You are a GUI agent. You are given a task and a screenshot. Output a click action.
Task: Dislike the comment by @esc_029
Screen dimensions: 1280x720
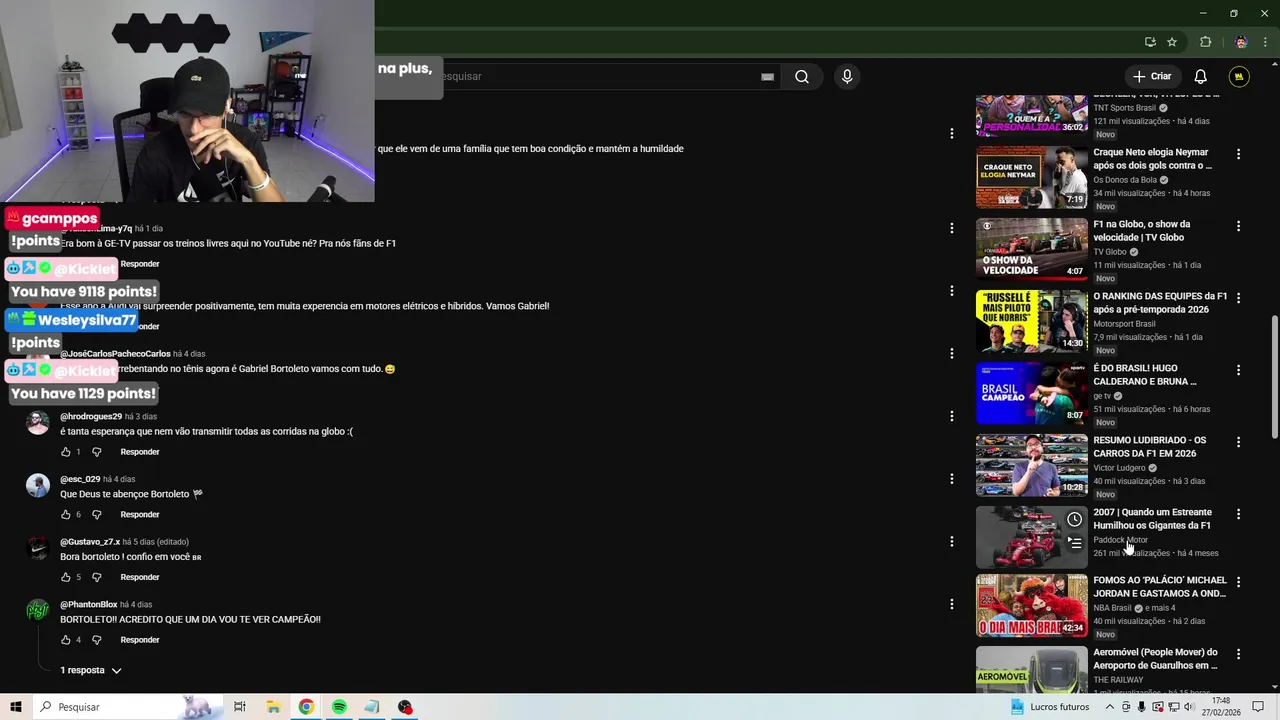(x=97, y=515)
